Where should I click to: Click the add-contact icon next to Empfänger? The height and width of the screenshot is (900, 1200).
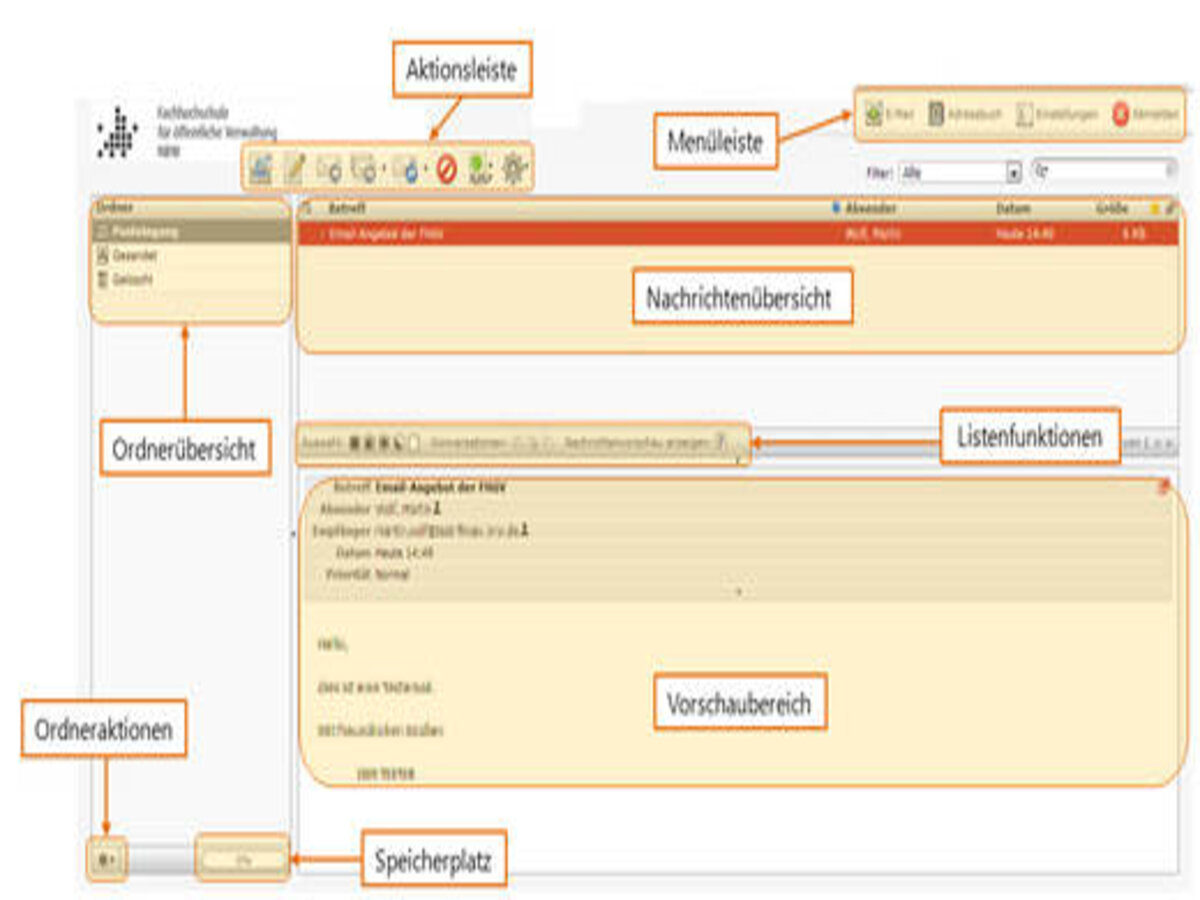pos(524,530)
